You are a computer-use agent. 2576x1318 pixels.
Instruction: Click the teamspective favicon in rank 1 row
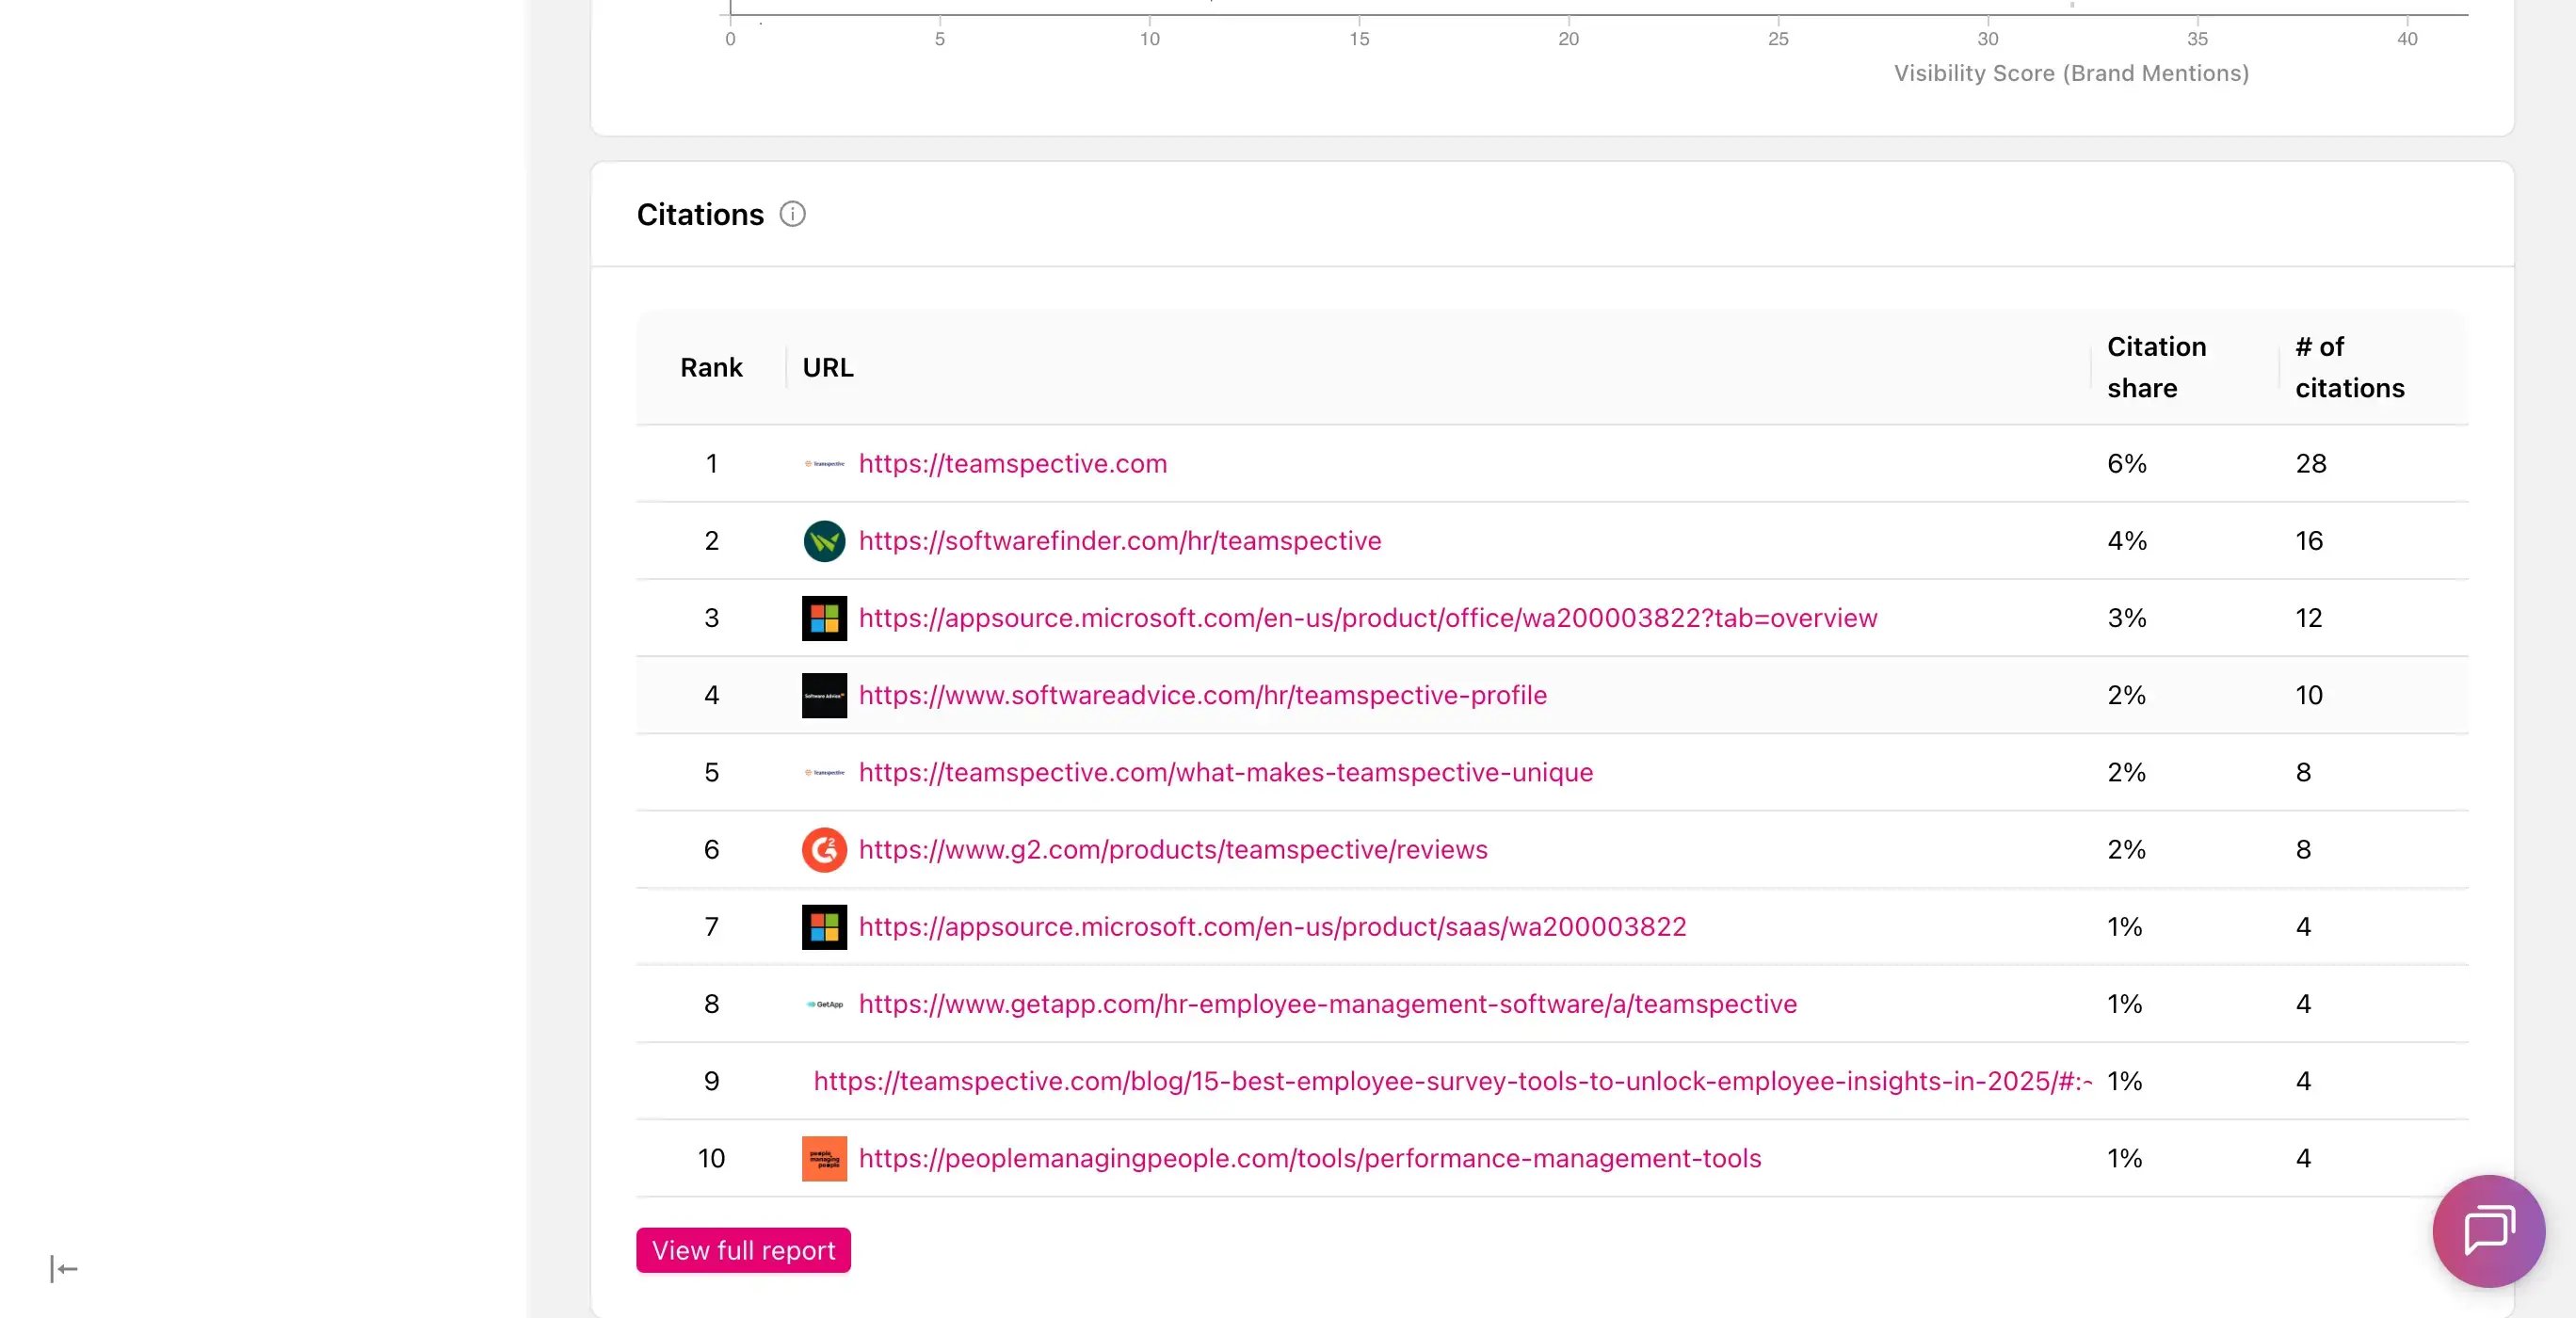click(x=824, y=464)
